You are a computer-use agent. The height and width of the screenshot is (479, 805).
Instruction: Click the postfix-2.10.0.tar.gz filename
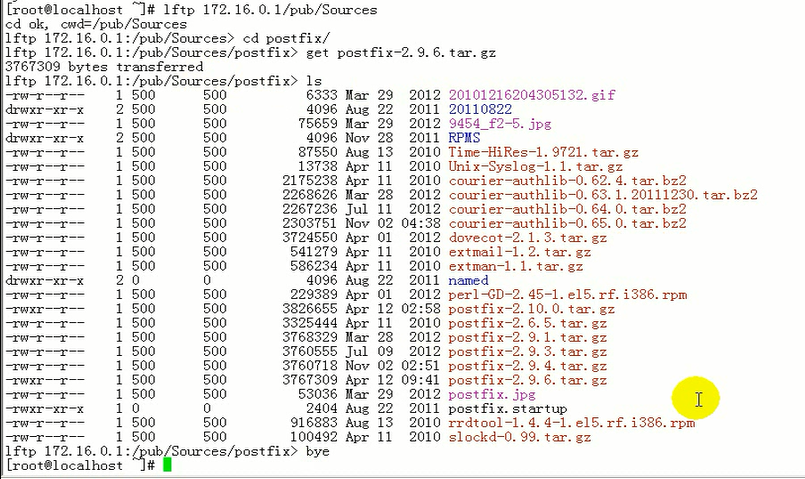tap(531, 309)
